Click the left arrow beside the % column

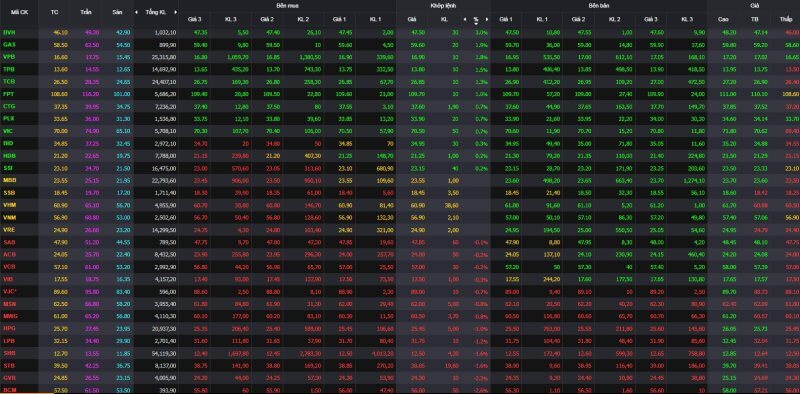[x=465, y=19]
